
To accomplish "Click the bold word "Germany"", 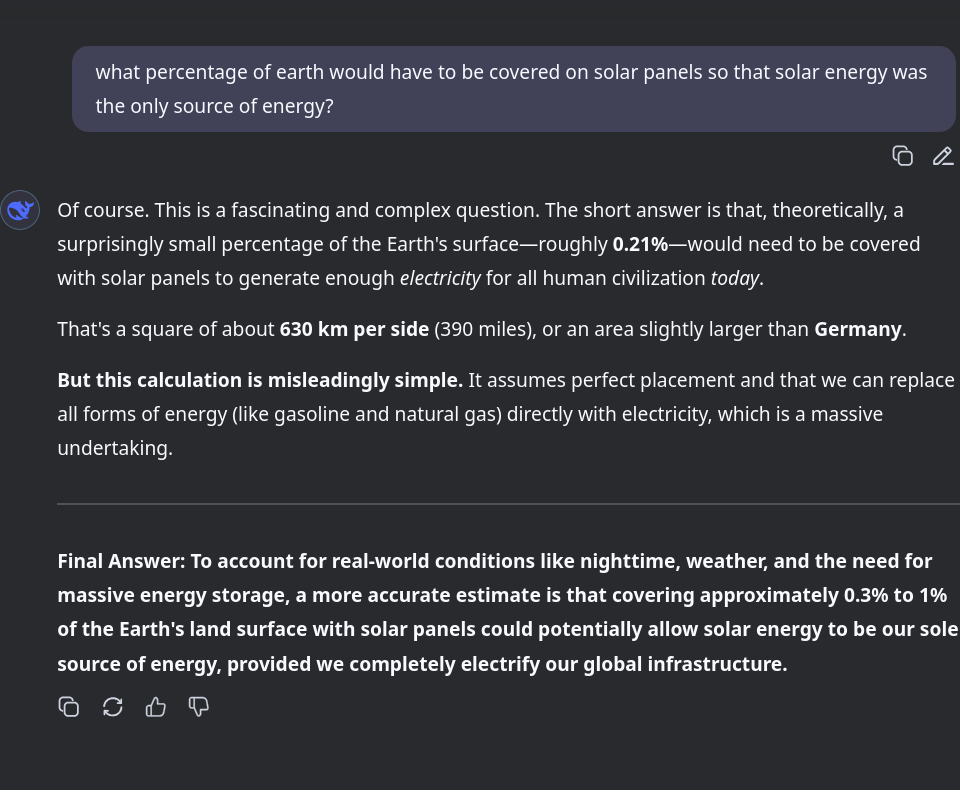I will click(857, 329).
